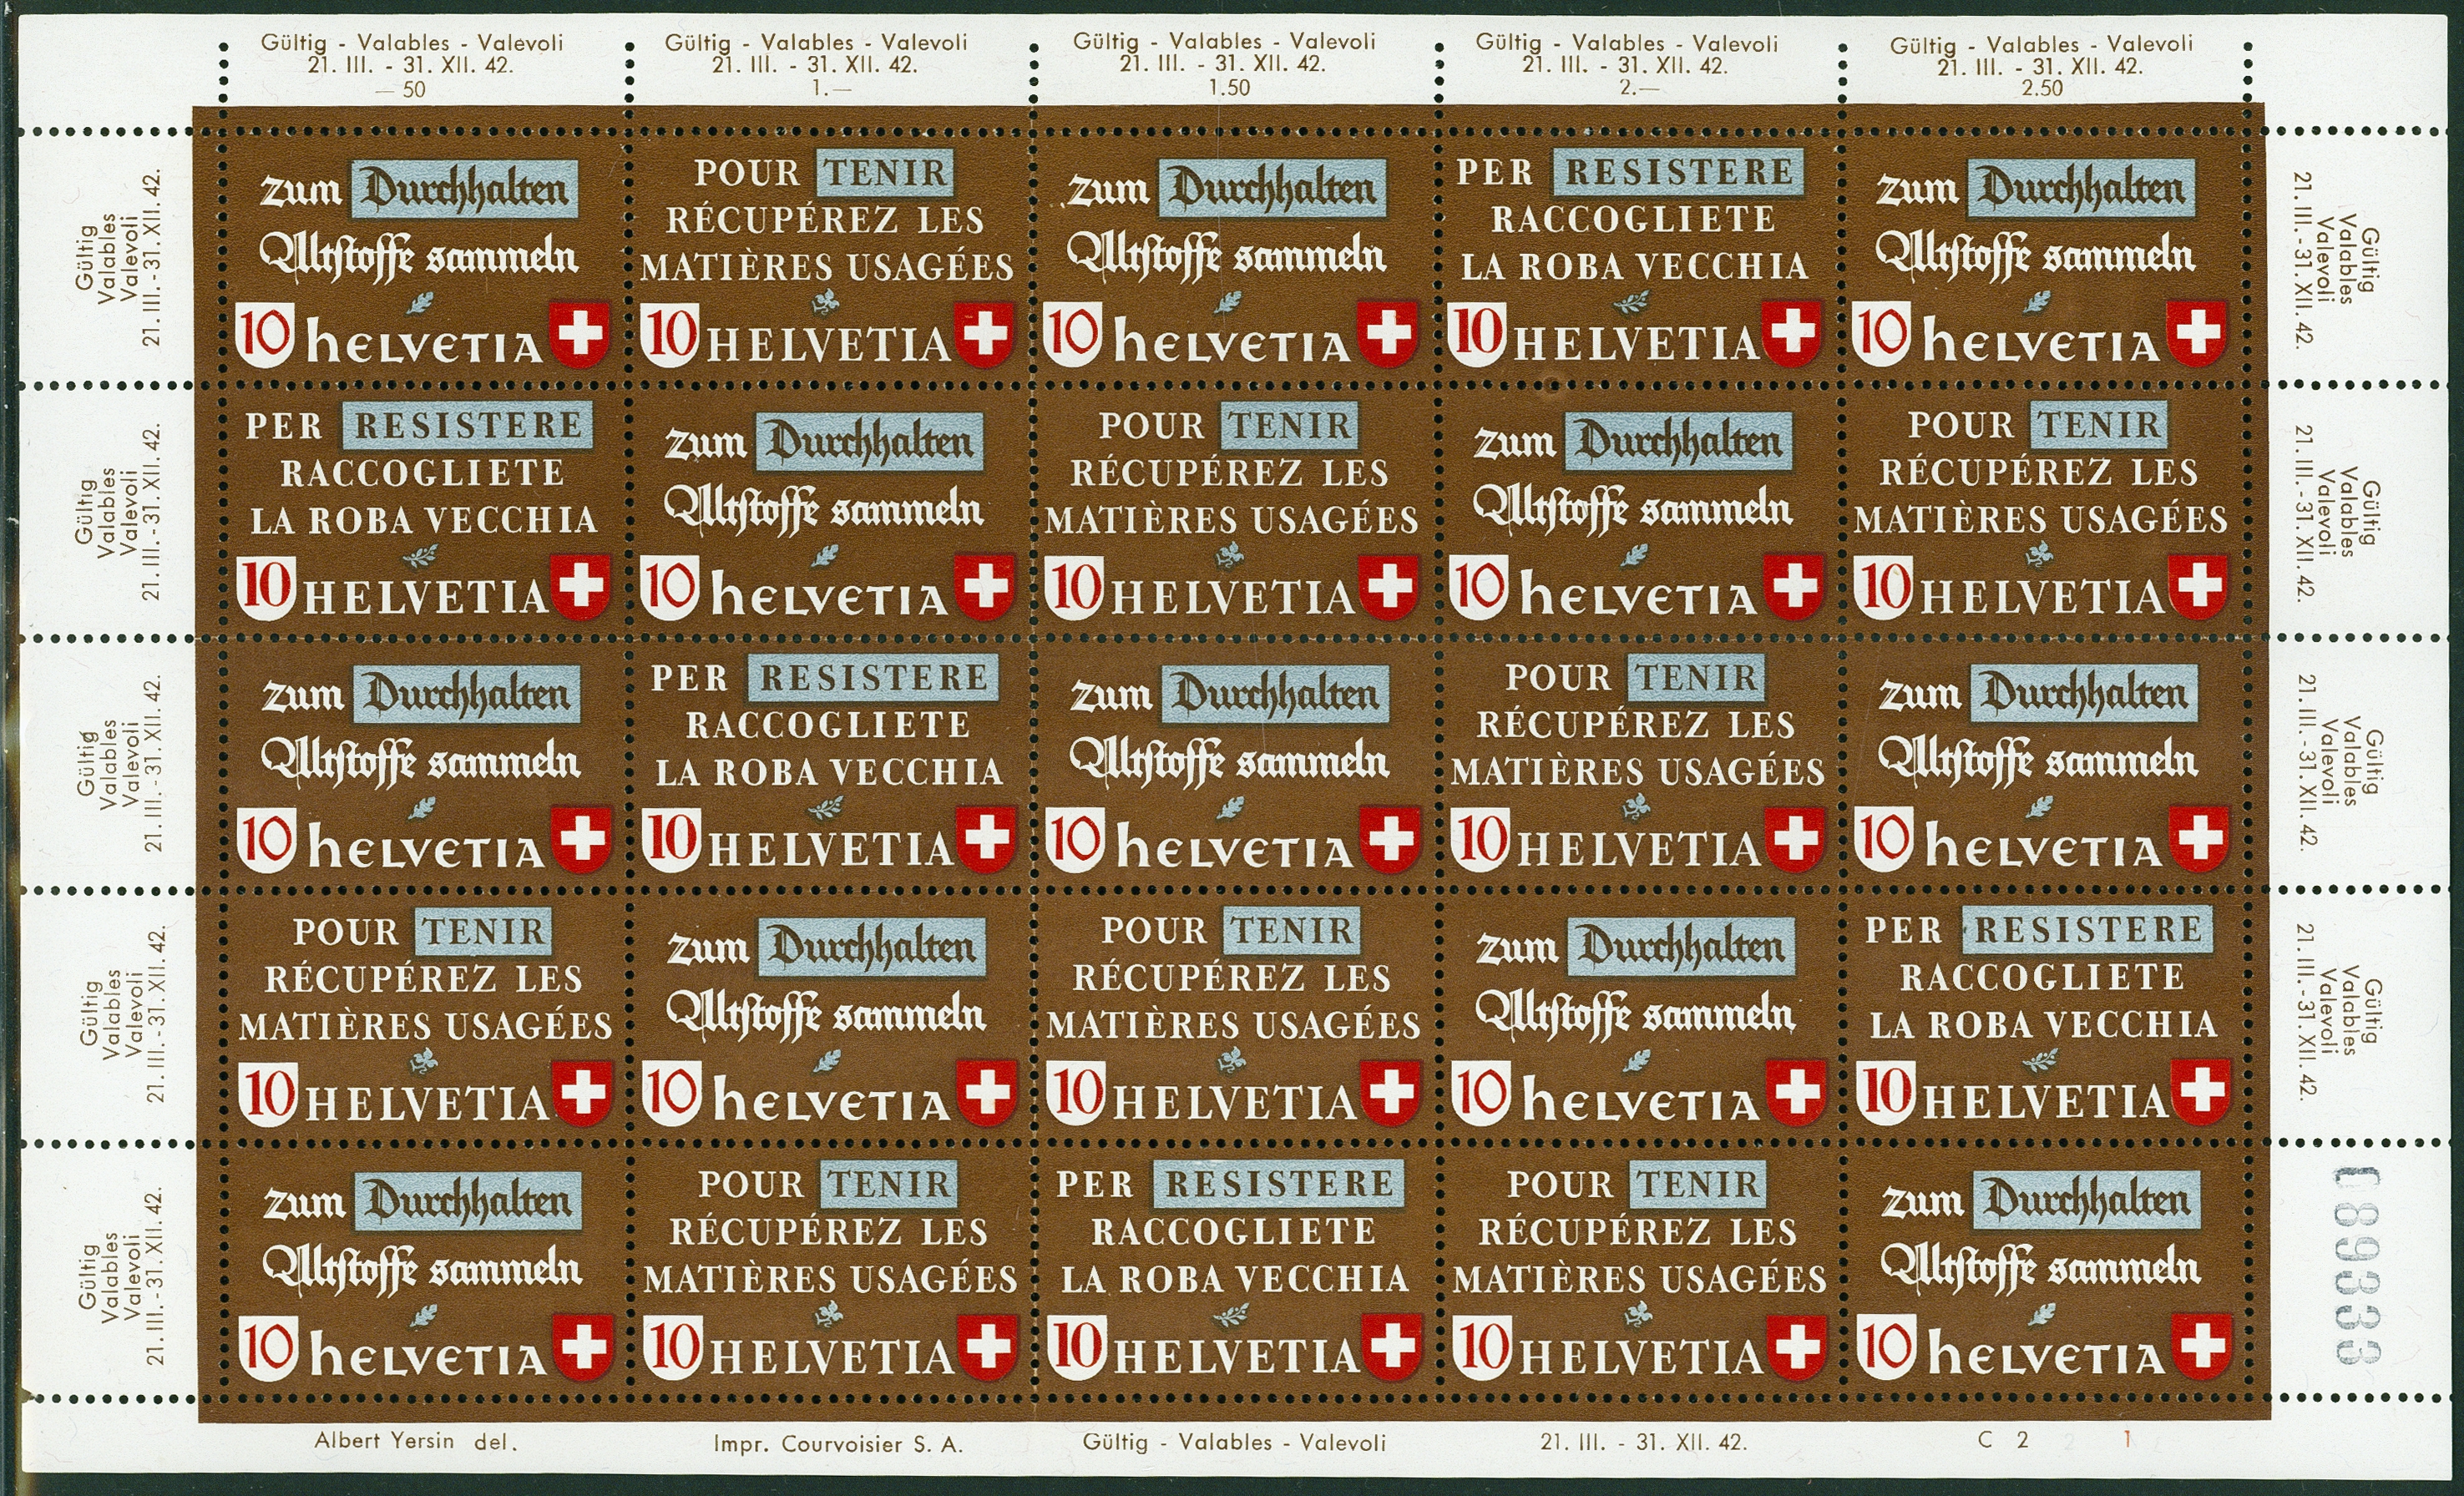This screenshot has width=2464, height=1496.
Task: Click the 2.50 margin value at top
Action: coord(2042,88)
